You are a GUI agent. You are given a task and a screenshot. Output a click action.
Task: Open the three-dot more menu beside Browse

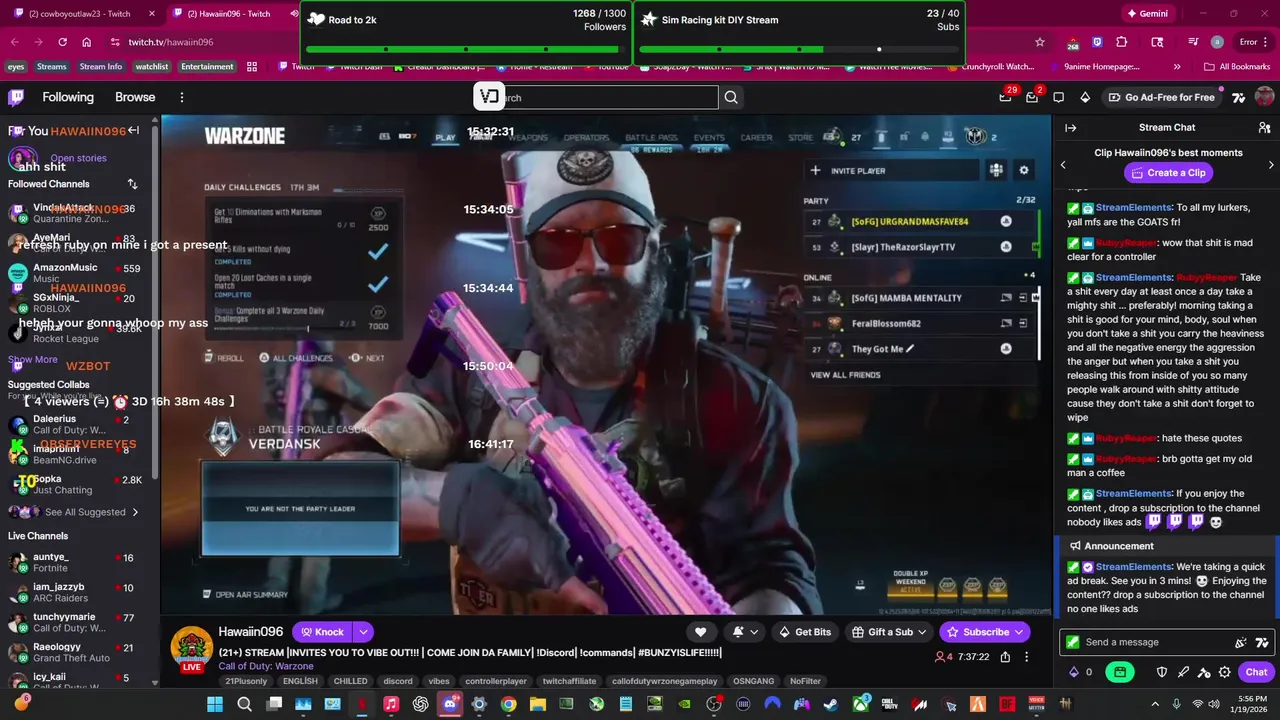click(x=182, y=97)
